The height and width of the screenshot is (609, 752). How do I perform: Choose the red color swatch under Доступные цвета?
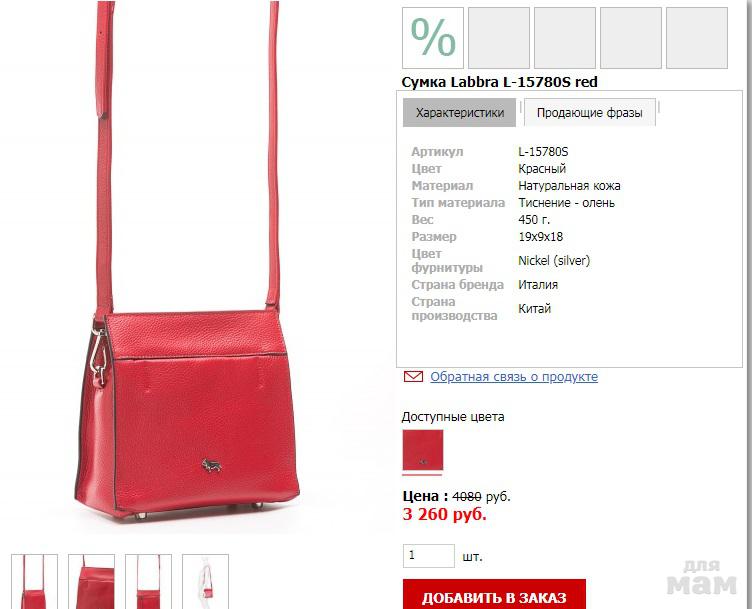pyautogui.click(x=423, y=450)
